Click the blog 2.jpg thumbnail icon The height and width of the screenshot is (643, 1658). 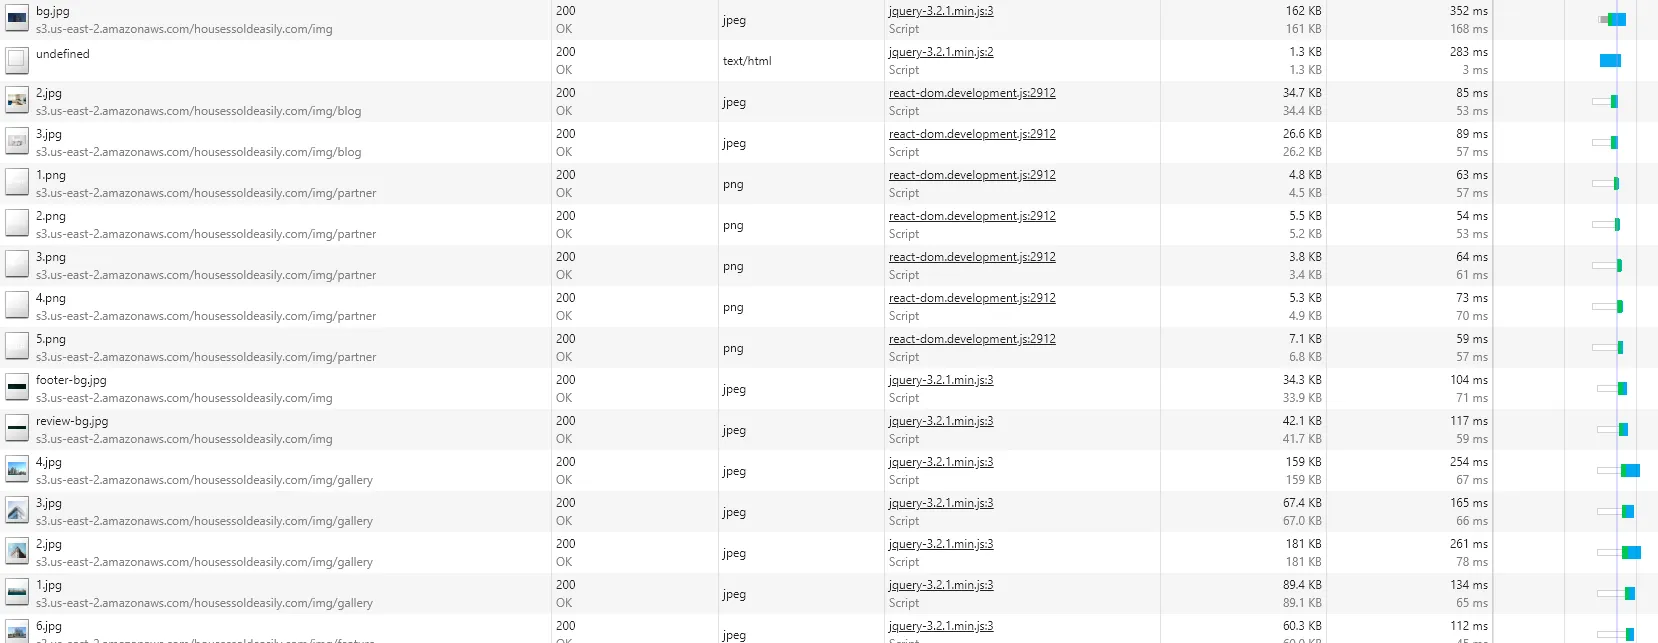point(17,101)
